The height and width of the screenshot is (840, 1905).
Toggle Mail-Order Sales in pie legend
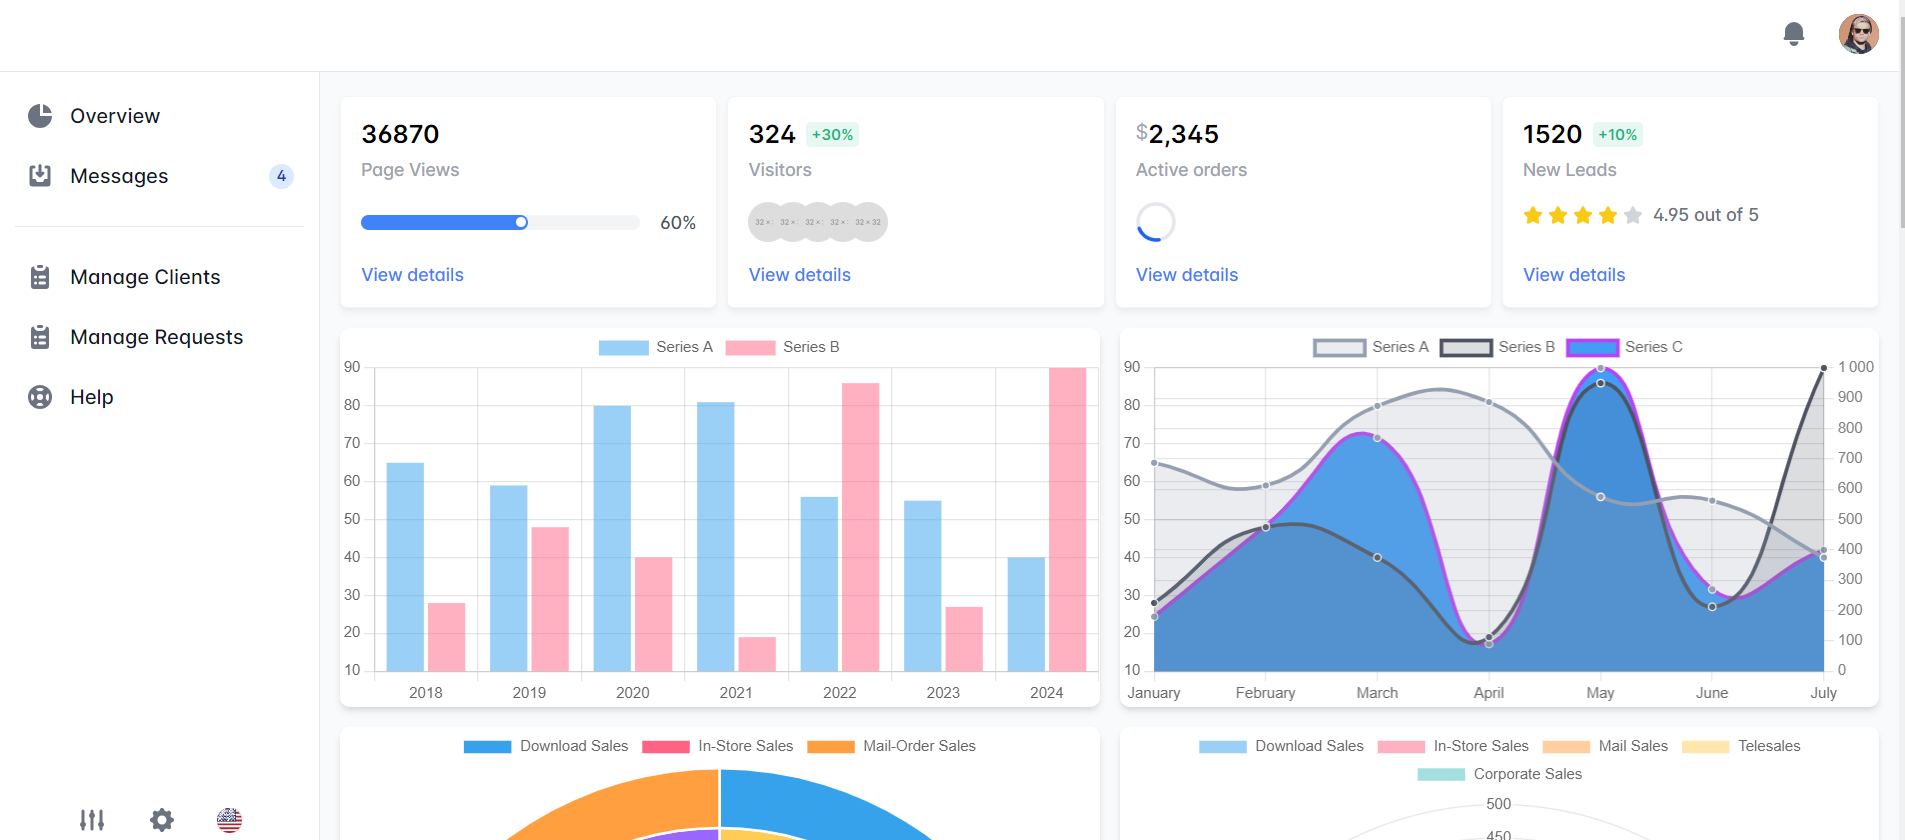pos(891,746)
